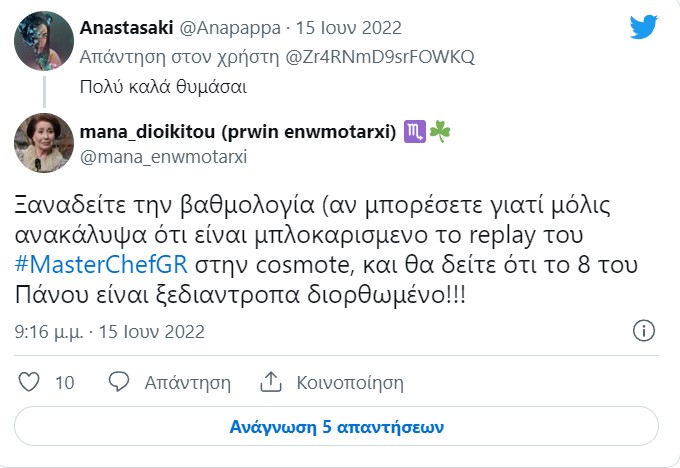
Task: Click the Twitter bird logo
Action: point(643,26)
